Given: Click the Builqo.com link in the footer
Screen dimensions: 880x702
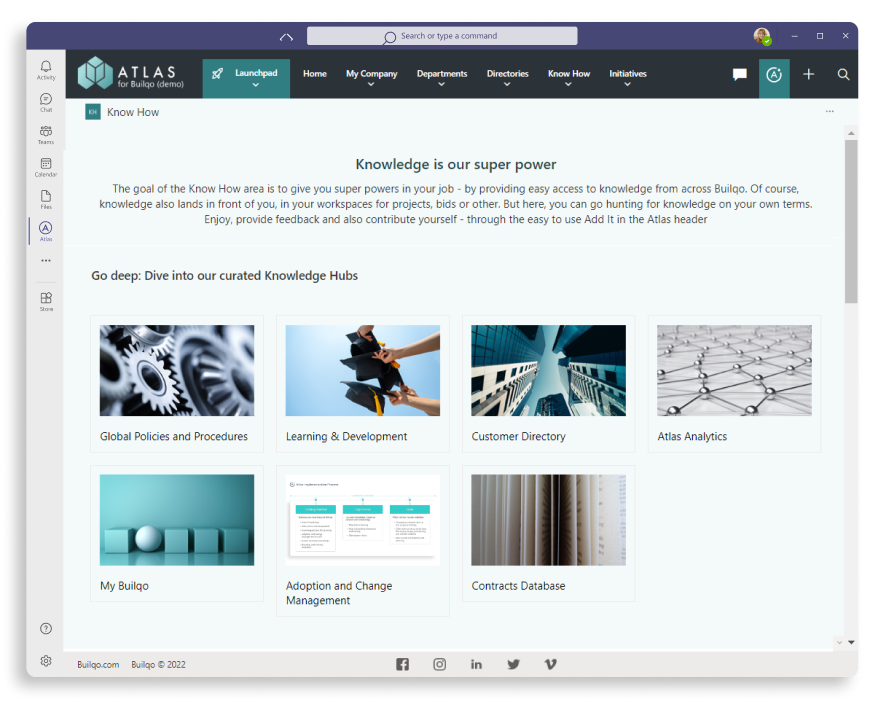Looking at the screenshot, I should pyautogui.click(x=98, y=664).
